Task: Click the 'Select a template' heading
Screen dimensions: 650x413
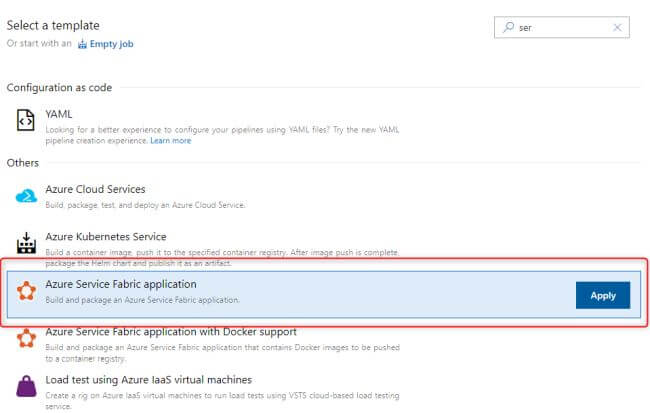Action: point(53,25)
